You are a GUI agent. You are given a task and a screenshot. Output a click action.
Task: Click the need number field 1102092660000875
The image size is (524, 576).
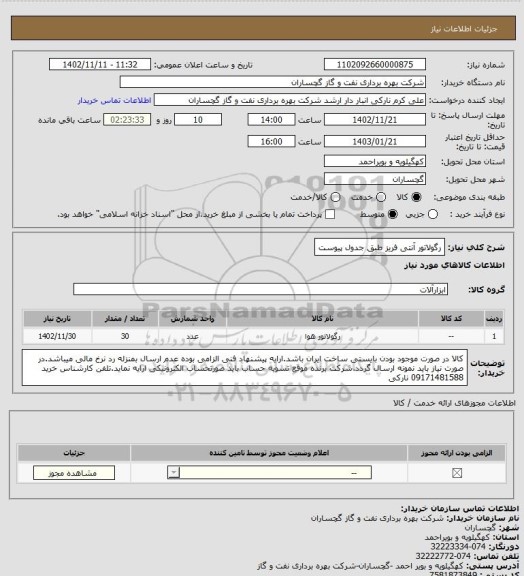click(x=375, y=65)
